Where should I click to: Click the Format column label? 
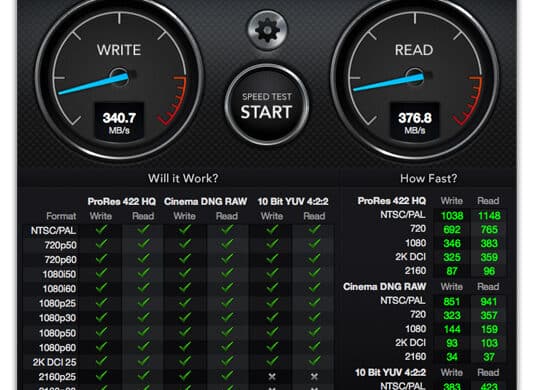tap(61, 216)
